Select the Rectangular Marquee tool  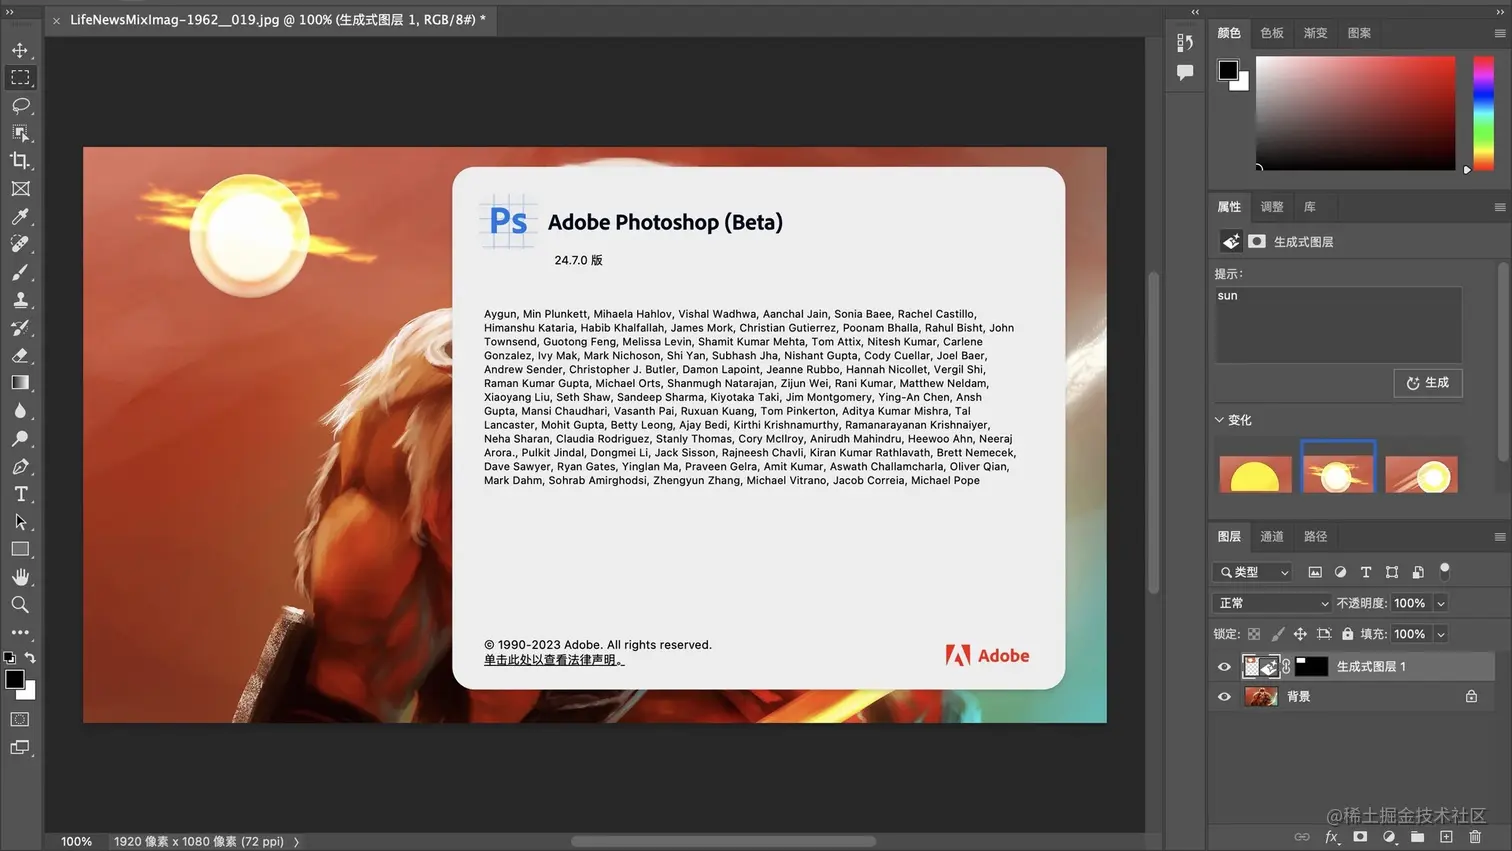click(20, 77)
